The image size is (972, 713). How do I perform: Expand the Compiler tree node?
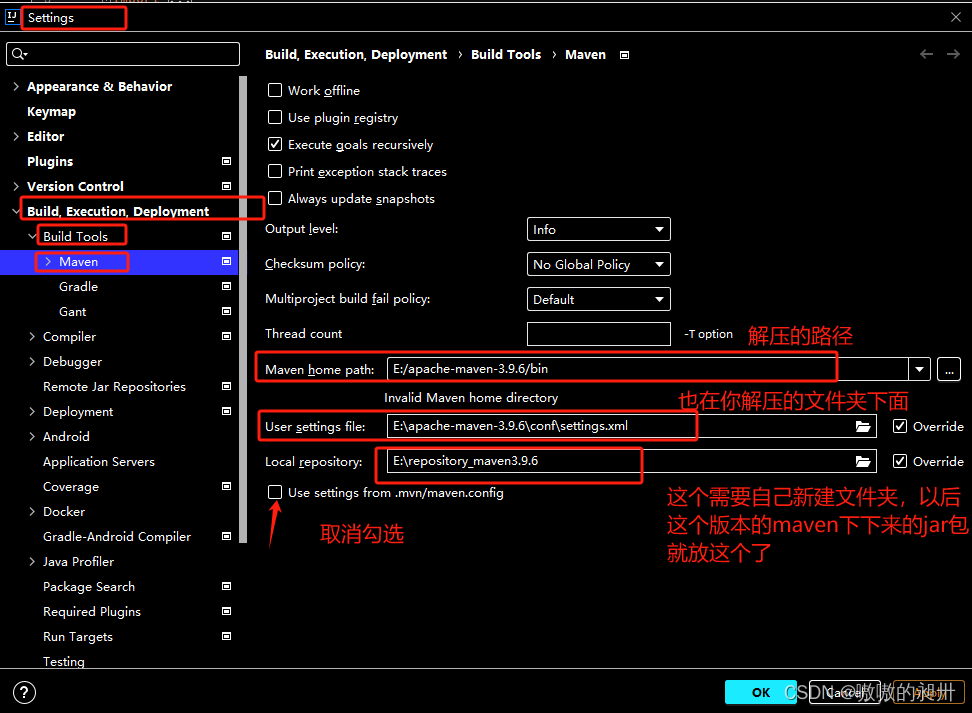click(32, 336)
